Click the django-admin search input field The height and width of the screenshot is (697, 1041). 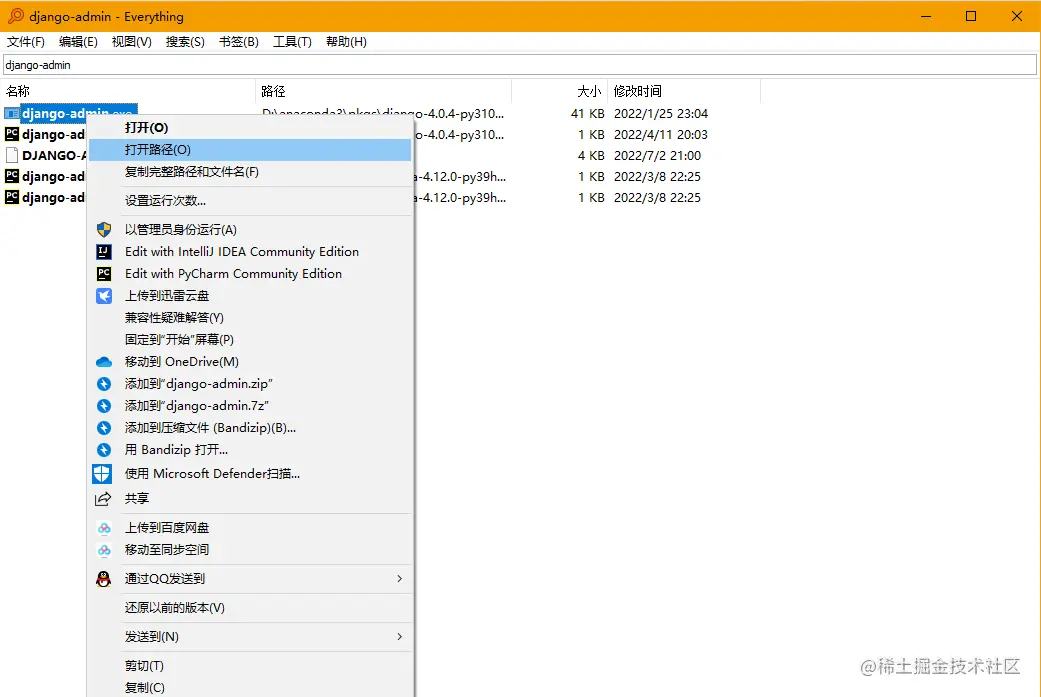520,65
